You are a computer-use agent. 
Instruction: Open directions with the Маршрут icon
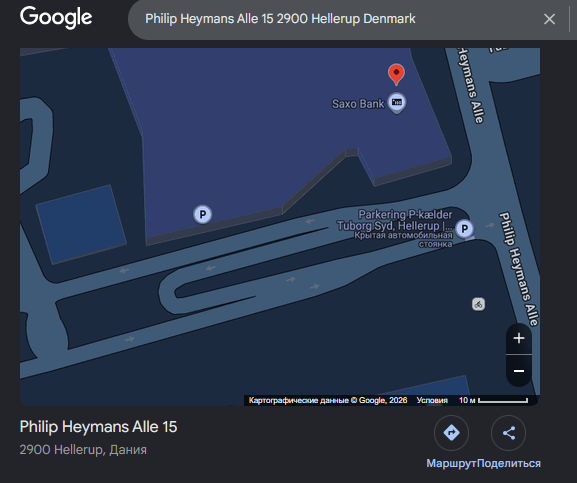451,433
